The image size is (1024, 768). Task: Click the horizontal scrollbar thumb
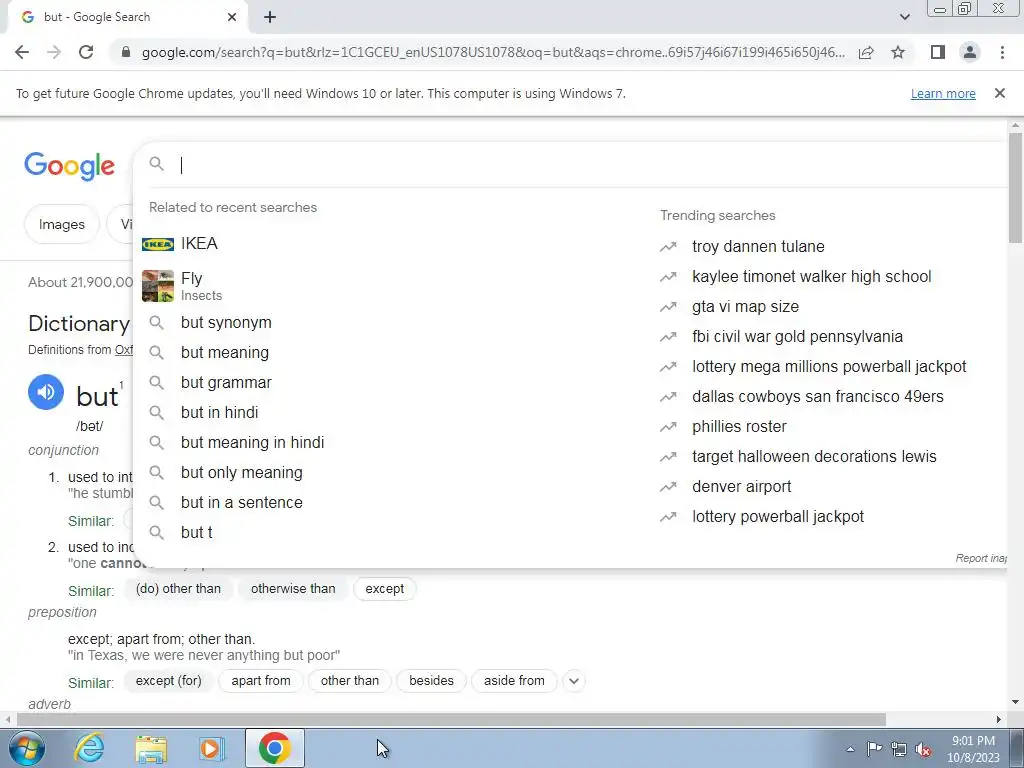tap(451, 720)
